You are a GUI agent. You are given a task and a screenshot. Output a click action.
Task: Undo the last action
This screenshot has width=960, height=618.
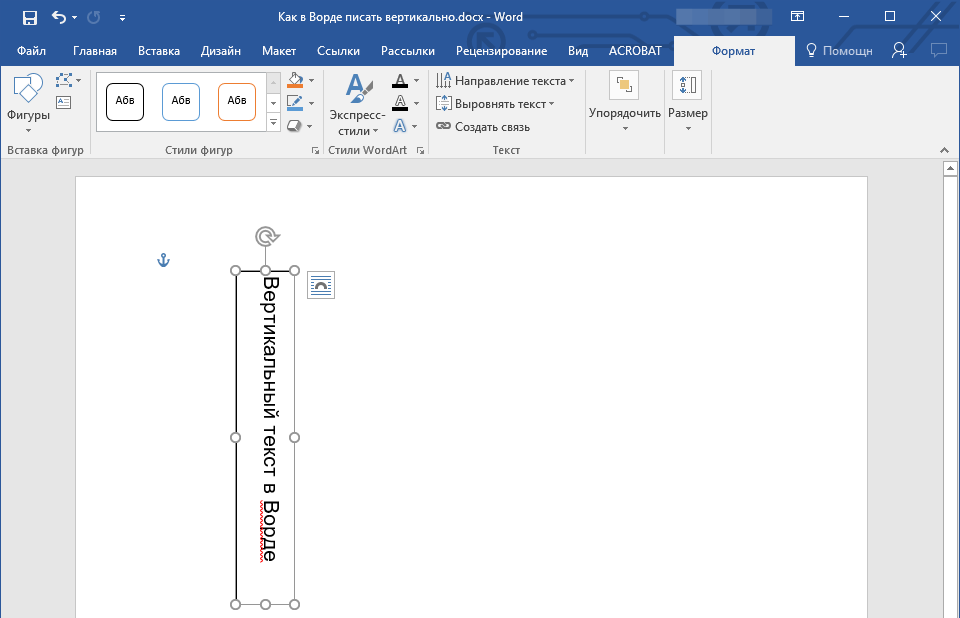coord(59,17)
